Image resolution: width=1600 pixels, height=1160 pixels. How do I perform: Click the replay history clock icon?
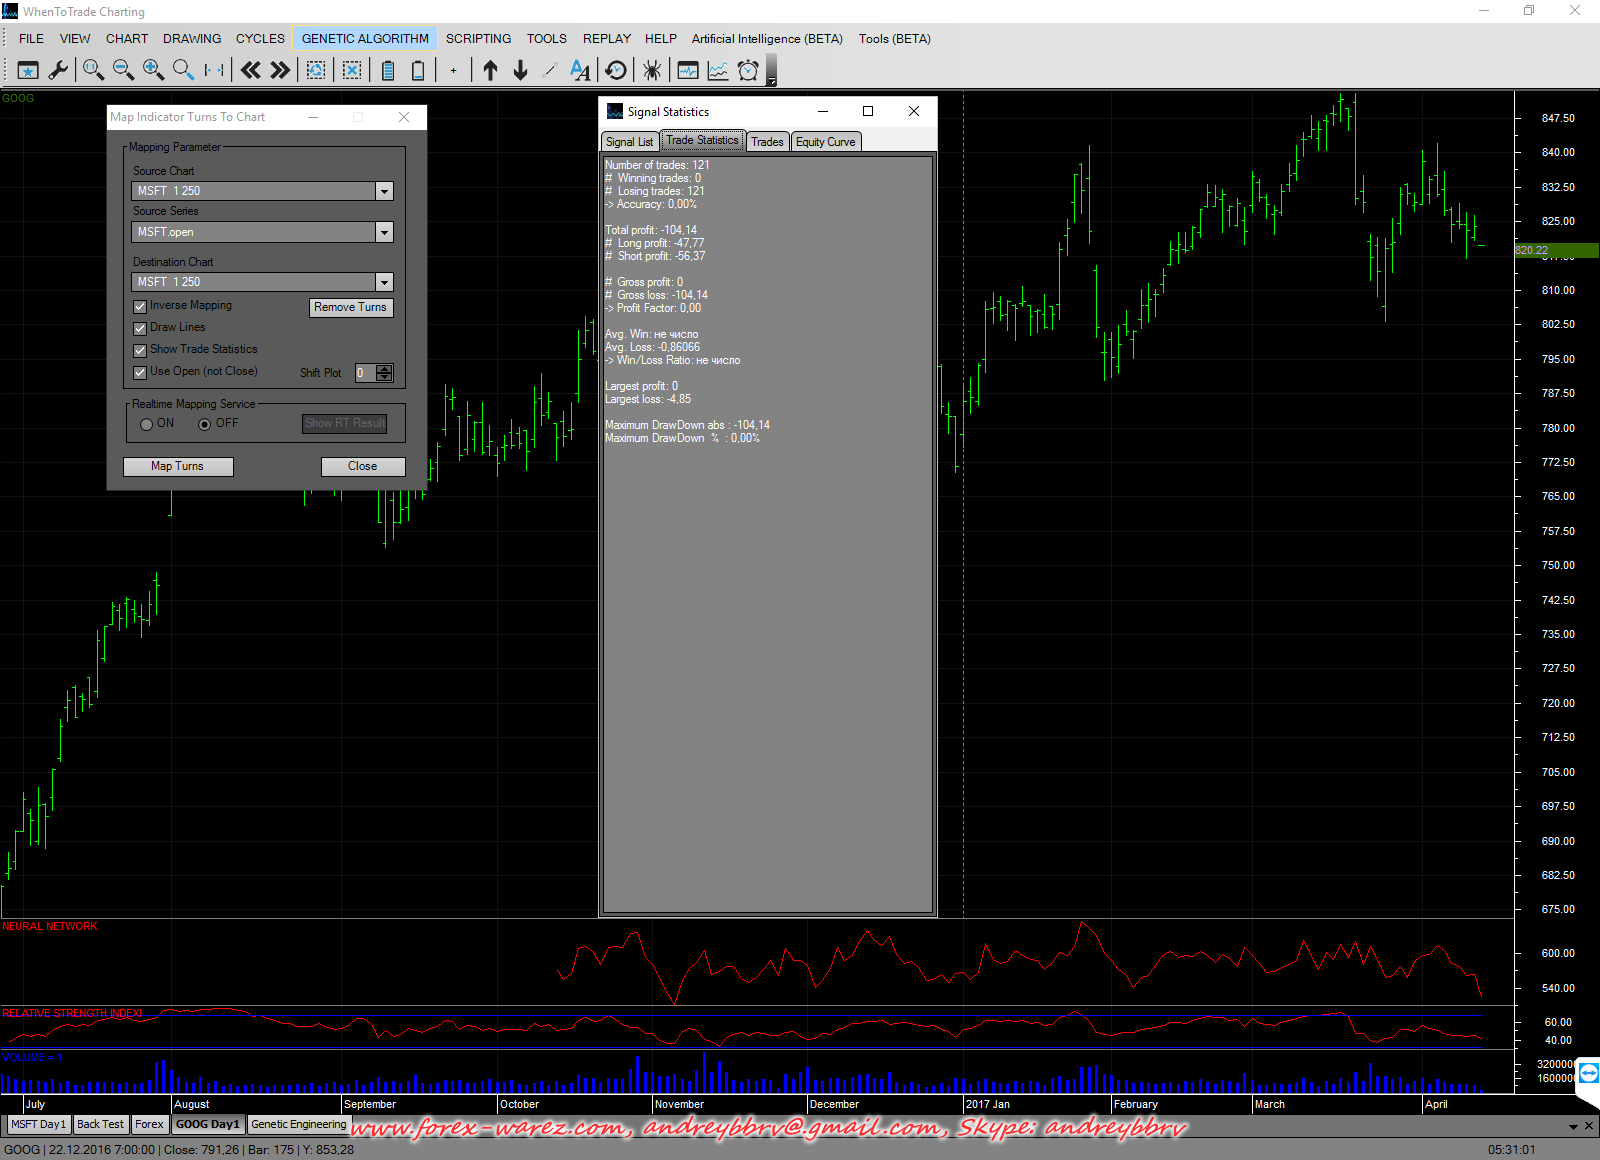[616, 70]
